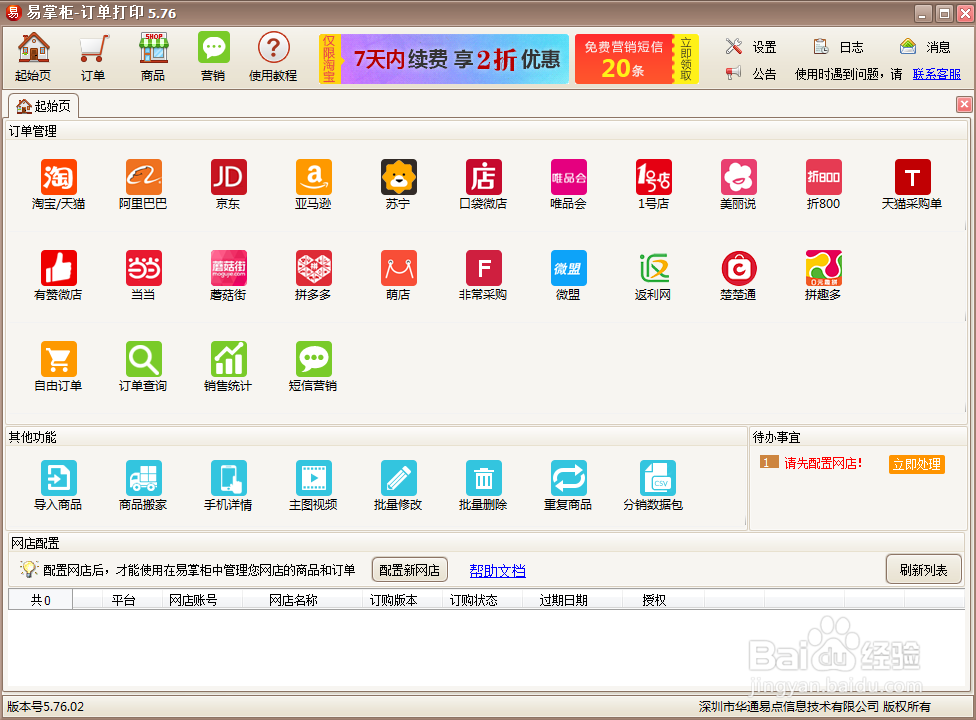Claim the 免费营销短信 20条 offer
The width and height of the screenshot is (976, 720).
click(637, 59)
